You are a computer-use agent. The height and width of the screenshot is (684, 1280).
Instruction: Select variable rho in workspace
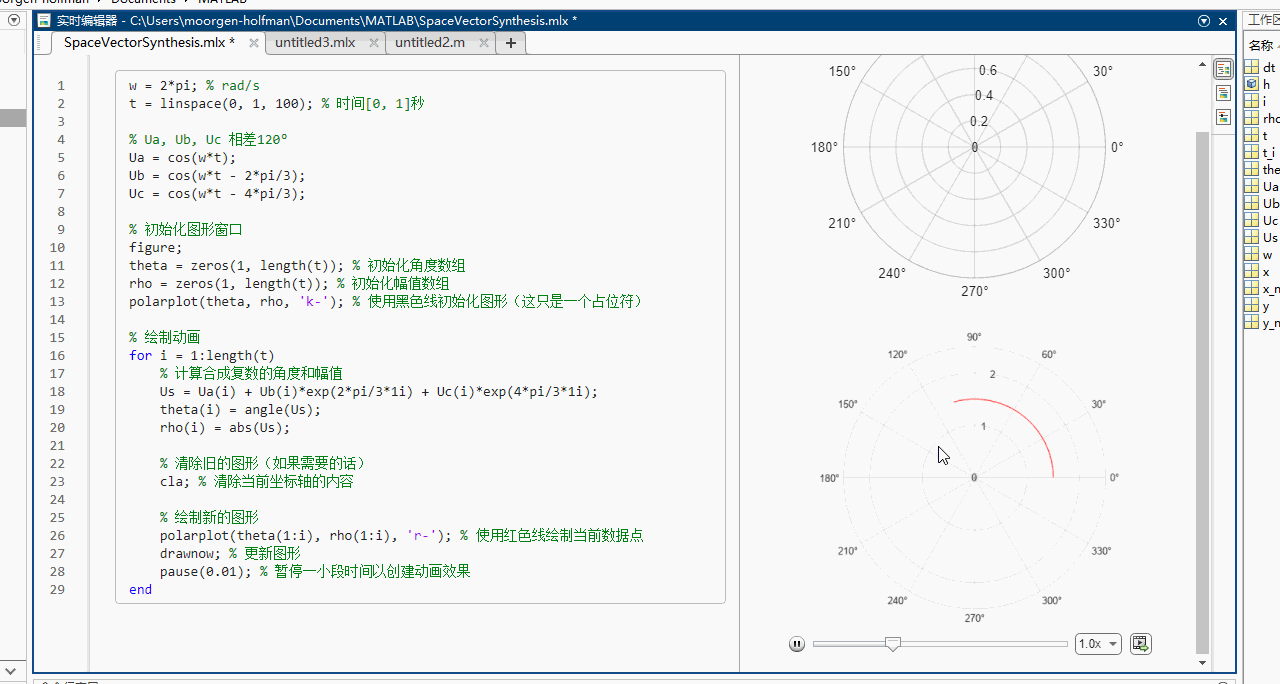point(1262,118)
